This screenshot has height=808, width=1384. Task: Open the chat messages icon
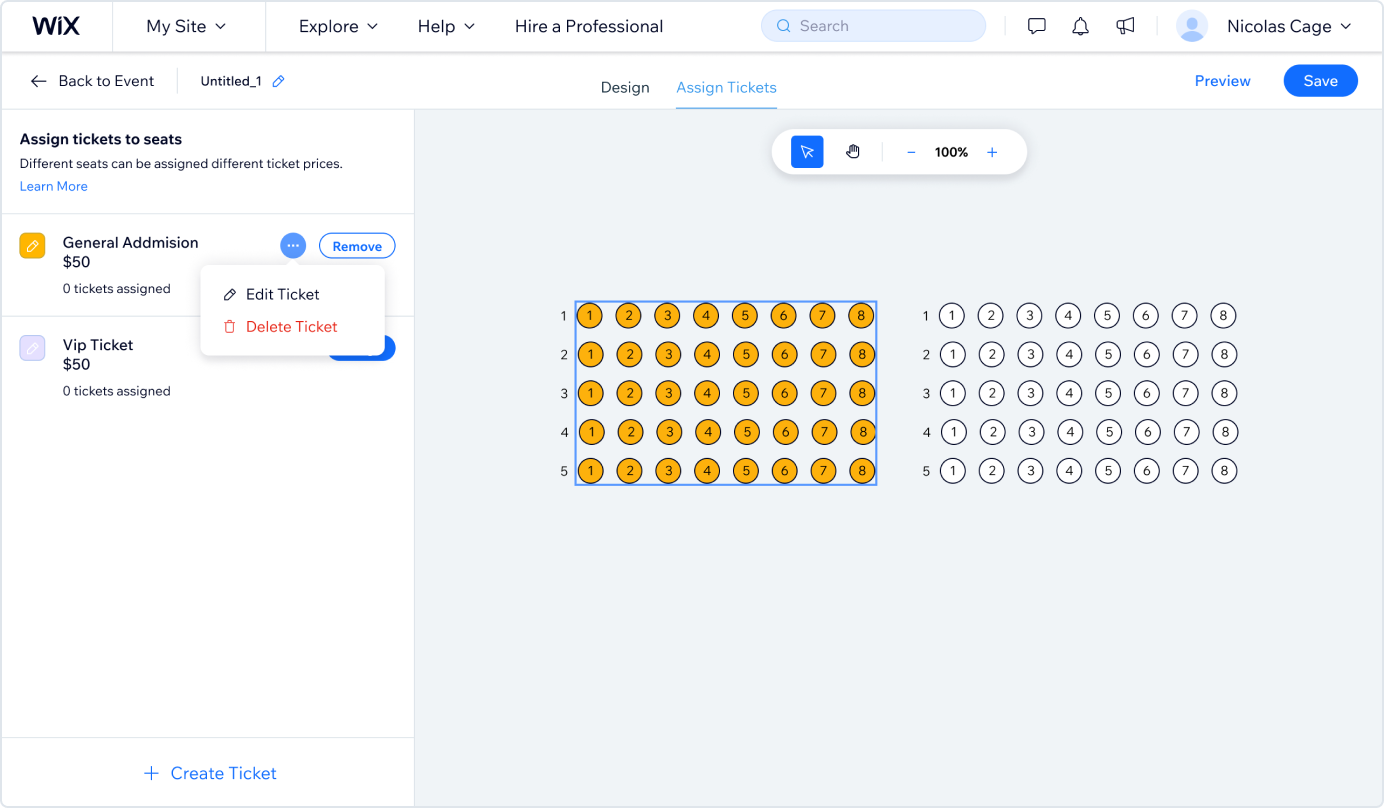point(1037,27)
